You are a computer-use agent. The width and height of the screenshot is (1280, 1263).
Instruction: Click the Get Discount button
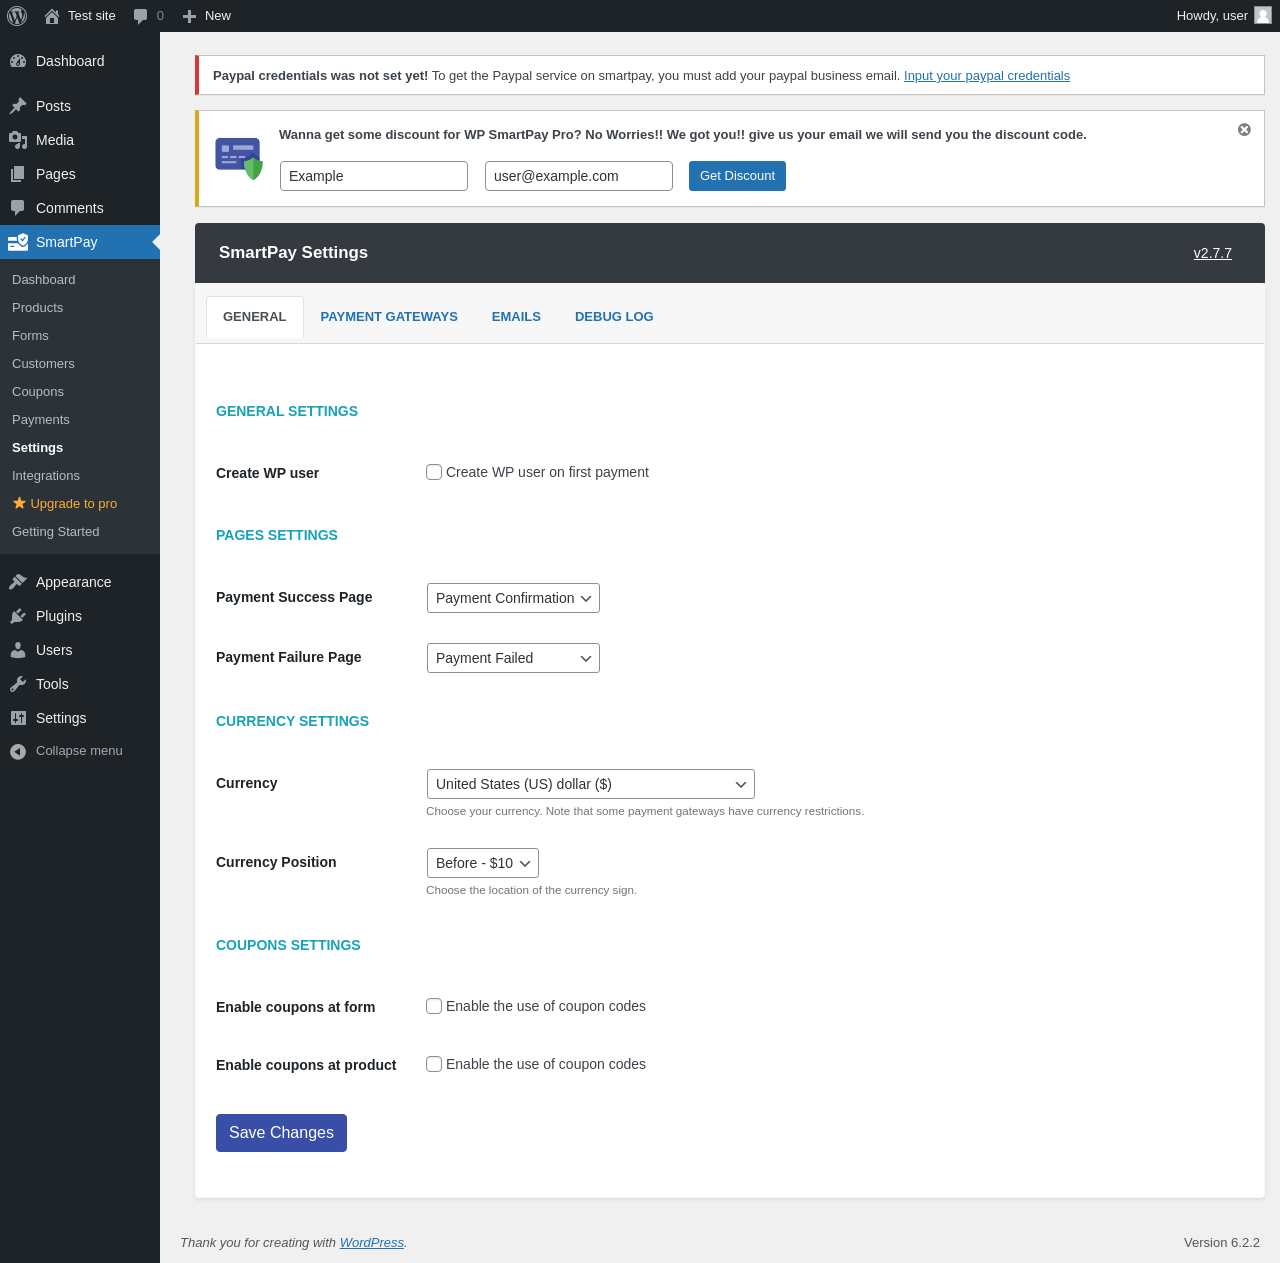737,176
